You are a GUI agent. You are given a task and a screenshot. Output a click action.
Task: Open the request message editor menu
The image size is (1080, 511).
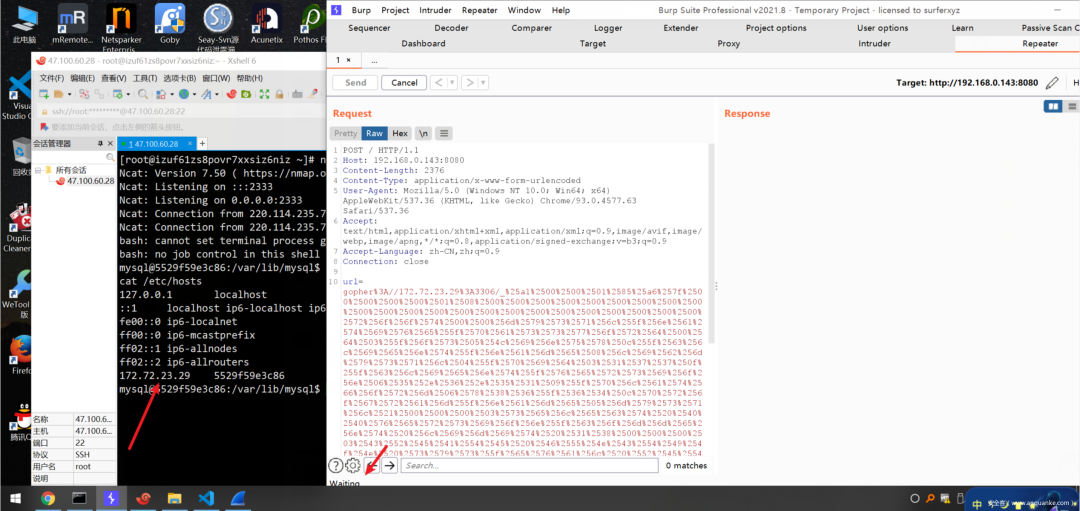coord(444,134)
